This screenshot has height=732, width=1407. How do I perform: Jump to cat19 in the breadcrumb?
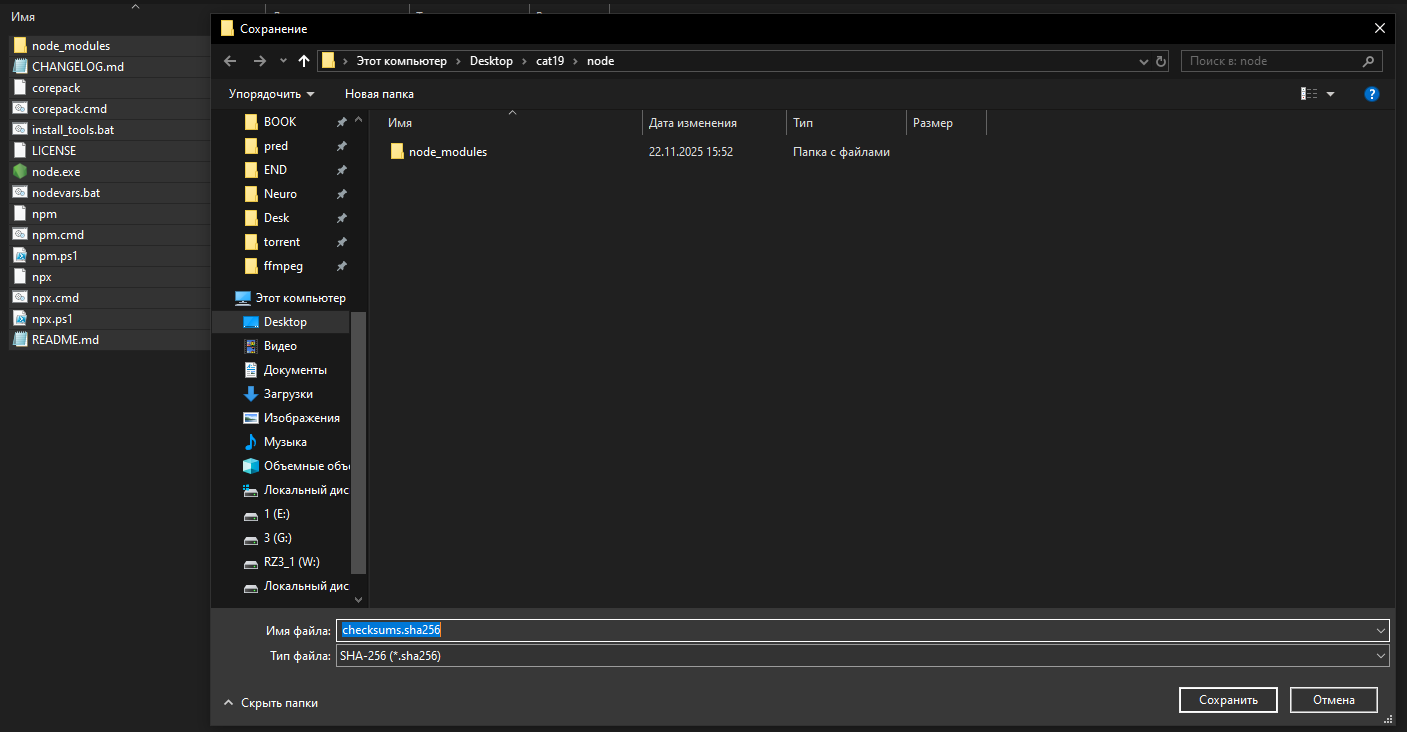(x=550, y=61)
